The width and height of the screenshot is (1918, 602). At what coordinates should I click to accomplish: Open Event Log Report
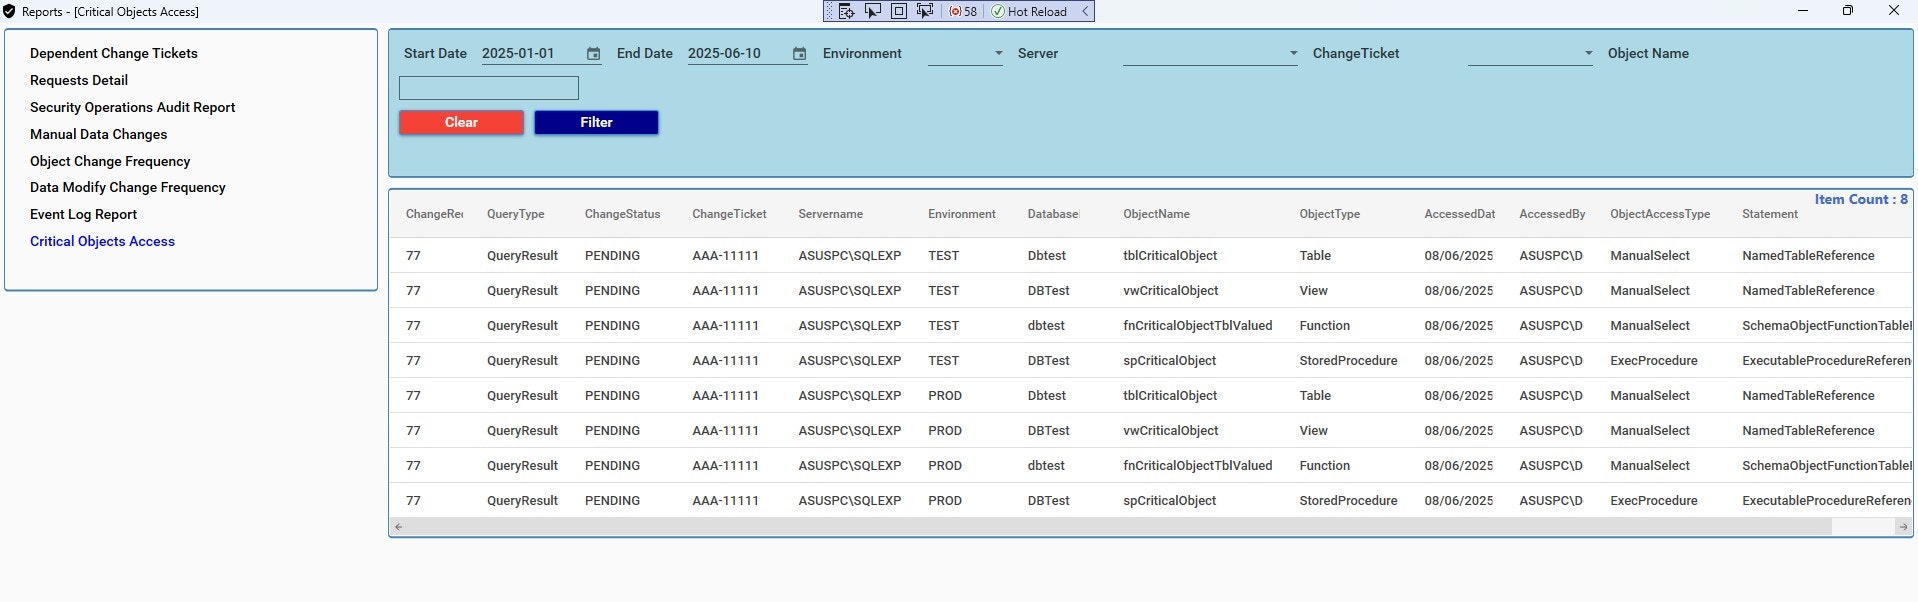83,214
